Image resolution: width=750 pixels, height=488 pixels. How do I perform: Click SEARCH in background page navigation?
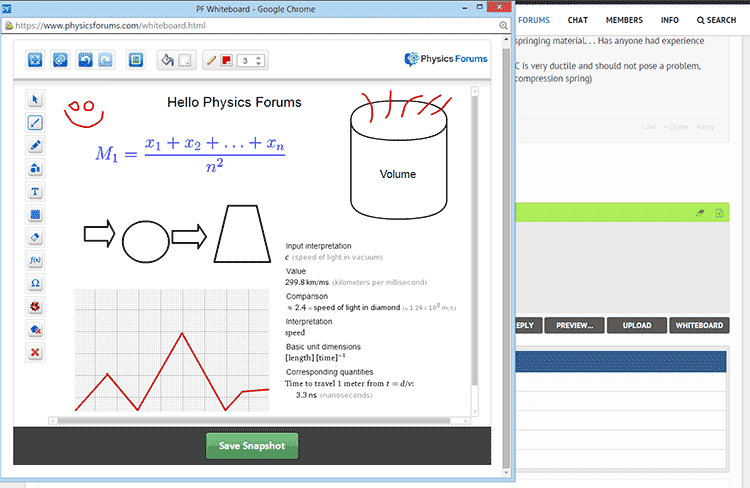[x=717, y=20]
